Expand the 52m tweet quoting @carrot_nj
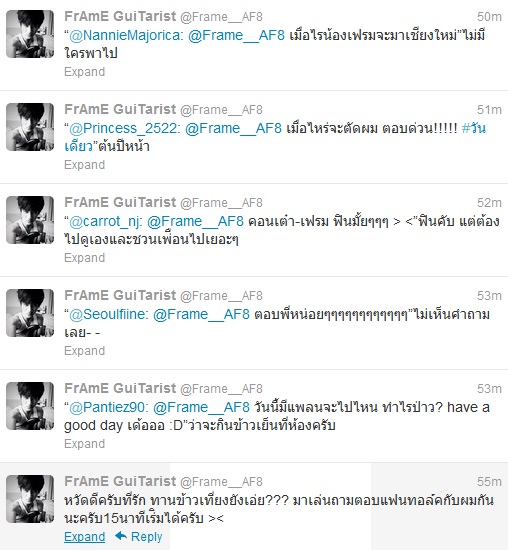The height and width of the screenshot is (550, 508). click(x=85, y=258)
